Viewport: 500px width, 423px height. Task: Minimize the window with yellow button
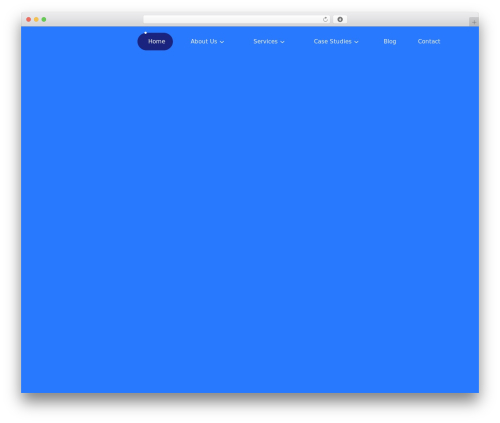point(36,19)
